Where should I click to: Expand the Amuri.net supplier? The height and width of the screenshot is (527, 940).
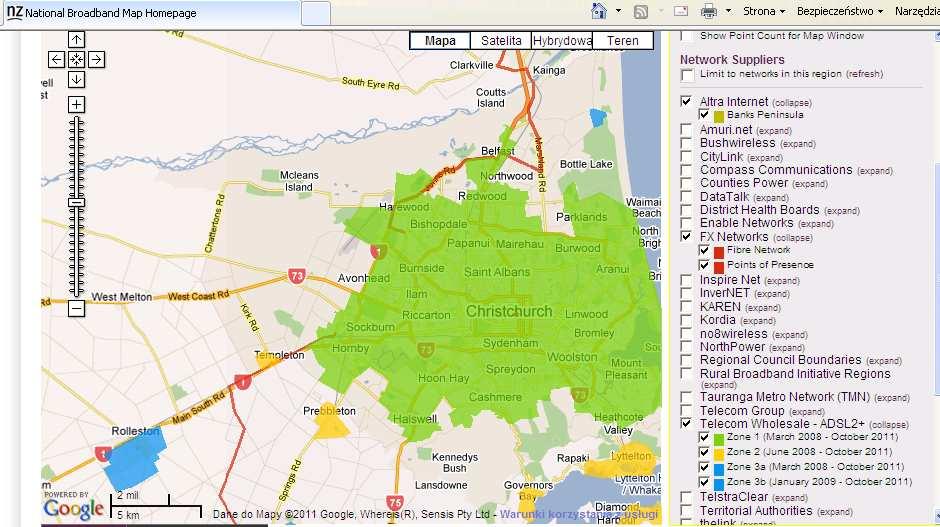pos(774,131)
